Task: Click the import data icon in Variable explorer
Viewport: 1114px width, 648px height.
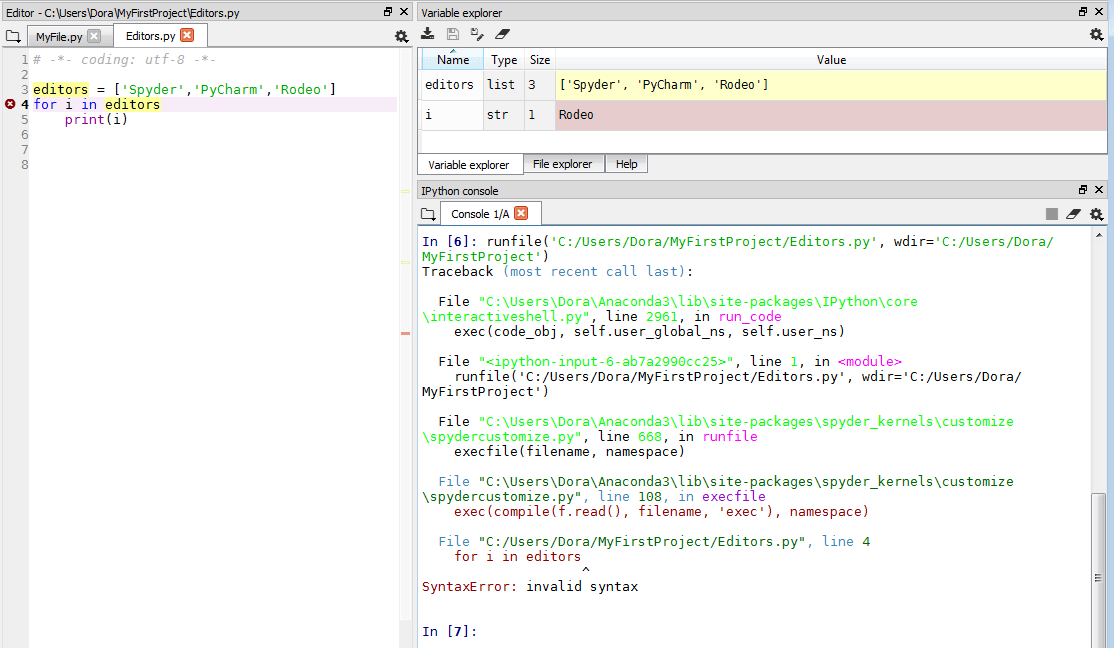Action: pyautogui.click(x=428, y=35)
